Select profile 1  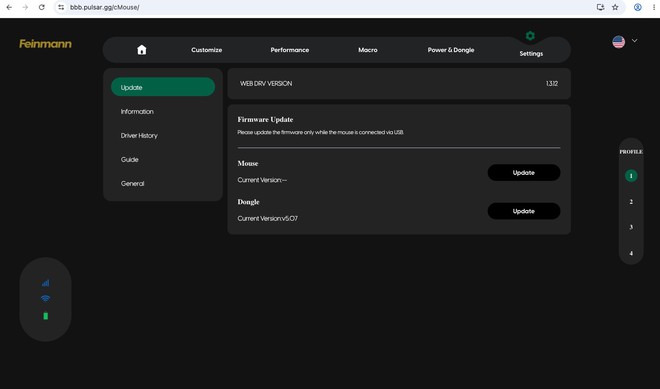631,176
